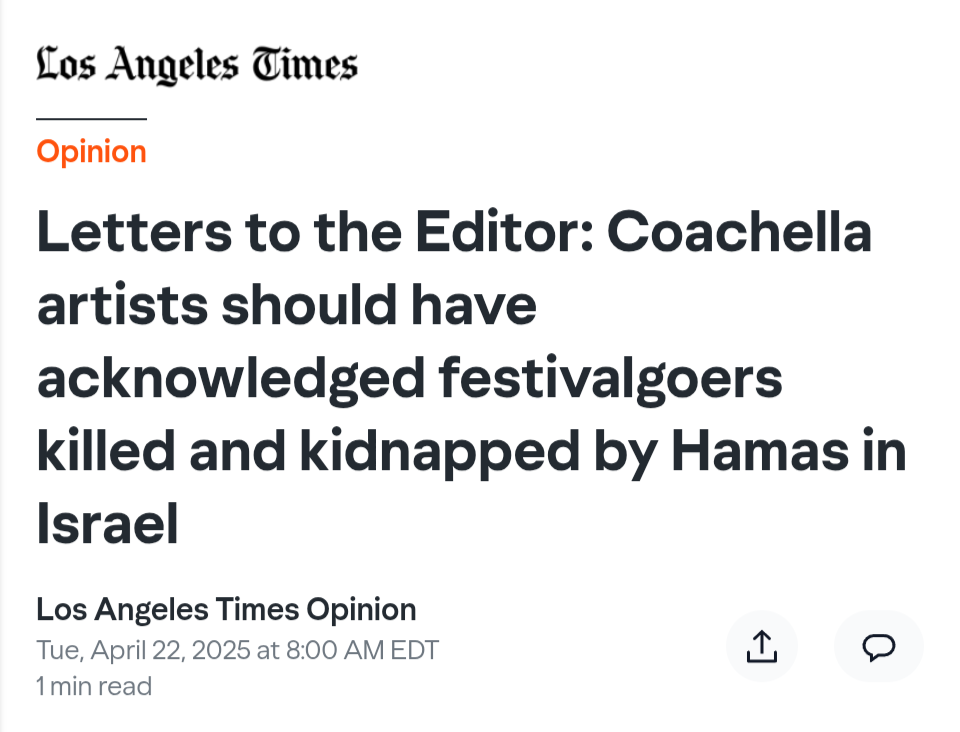Click the article headline first line
The image size is (960, 732).
point(454,232)
